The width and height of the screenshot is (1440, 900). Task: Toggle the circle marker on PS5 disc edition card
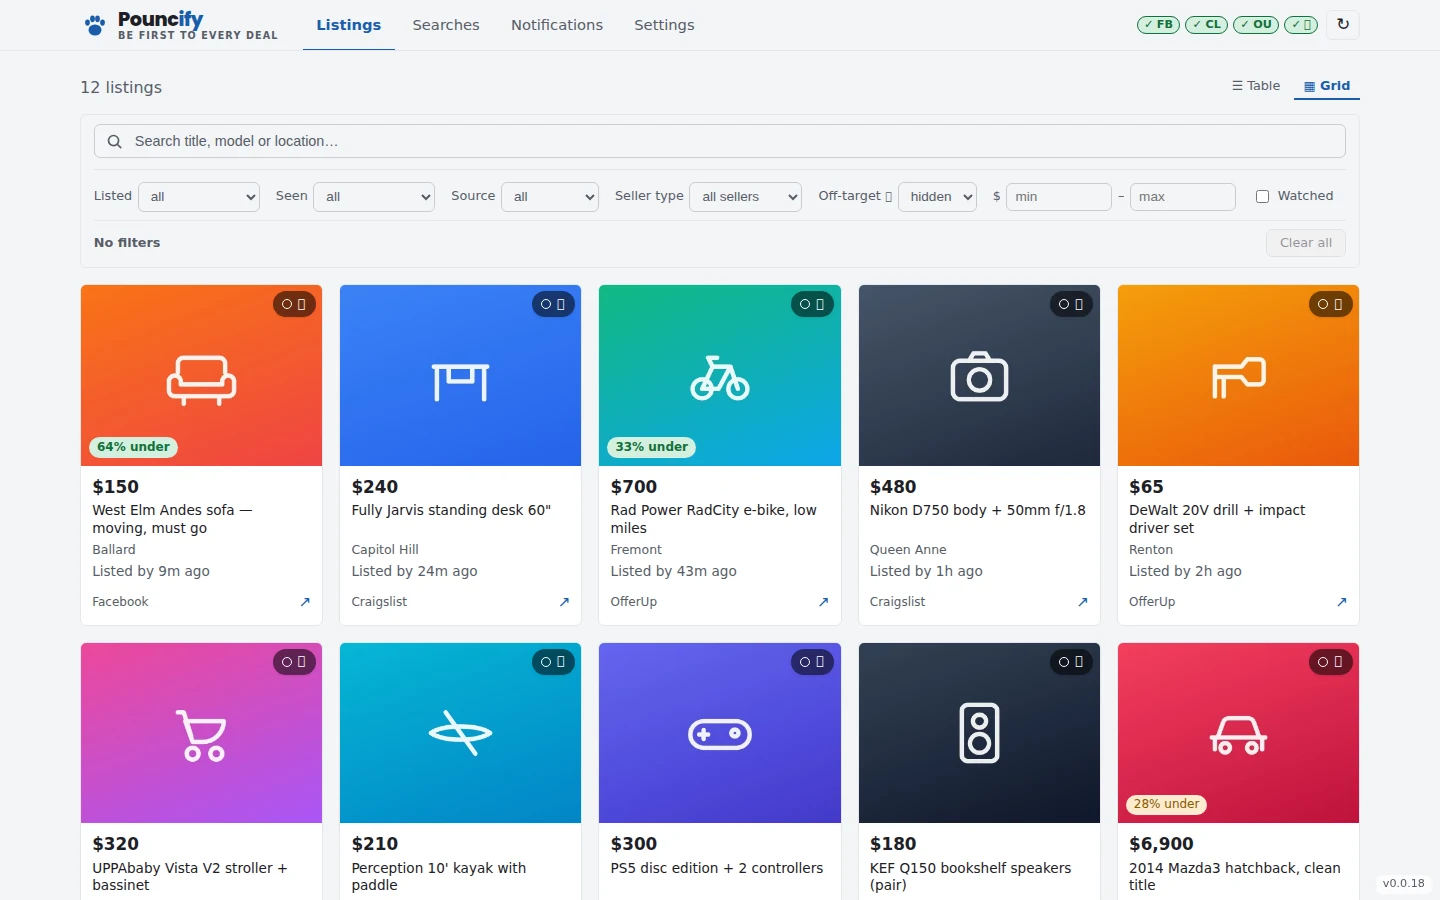click(x=805, y=662)
